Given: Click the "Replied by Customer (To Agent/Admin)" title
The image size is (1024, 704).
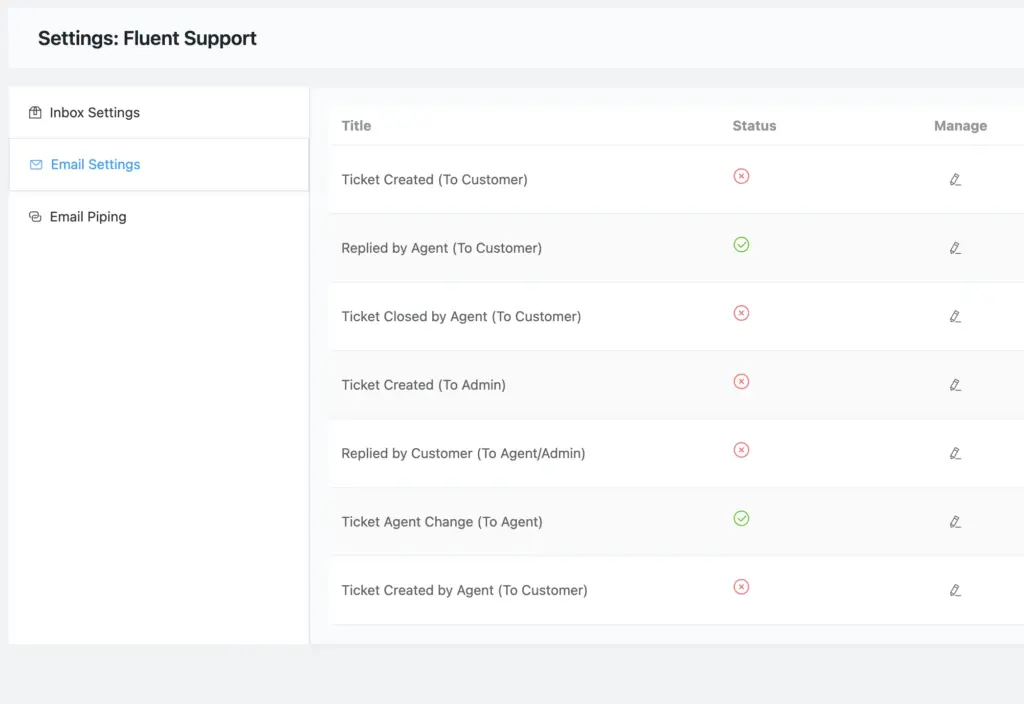Looking at the screenshot, I should tap(463, 453).
